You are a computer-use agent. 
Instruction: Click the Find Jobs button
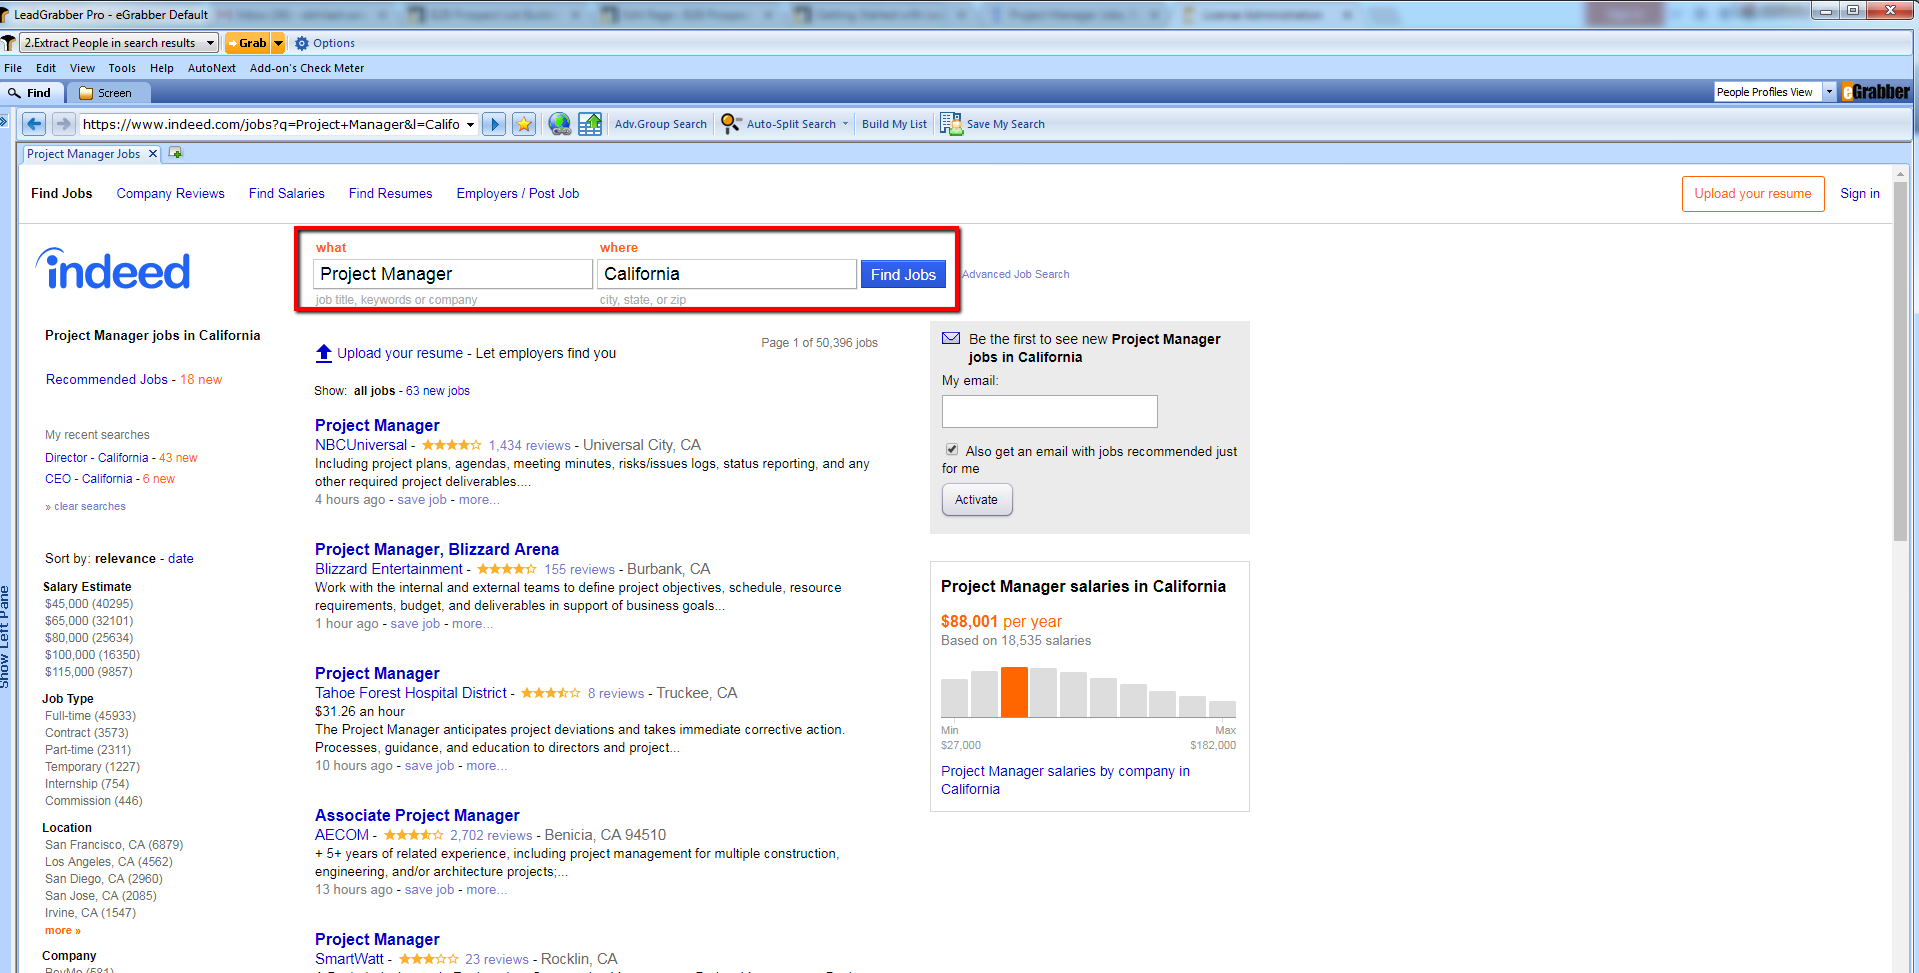(902, 273)
